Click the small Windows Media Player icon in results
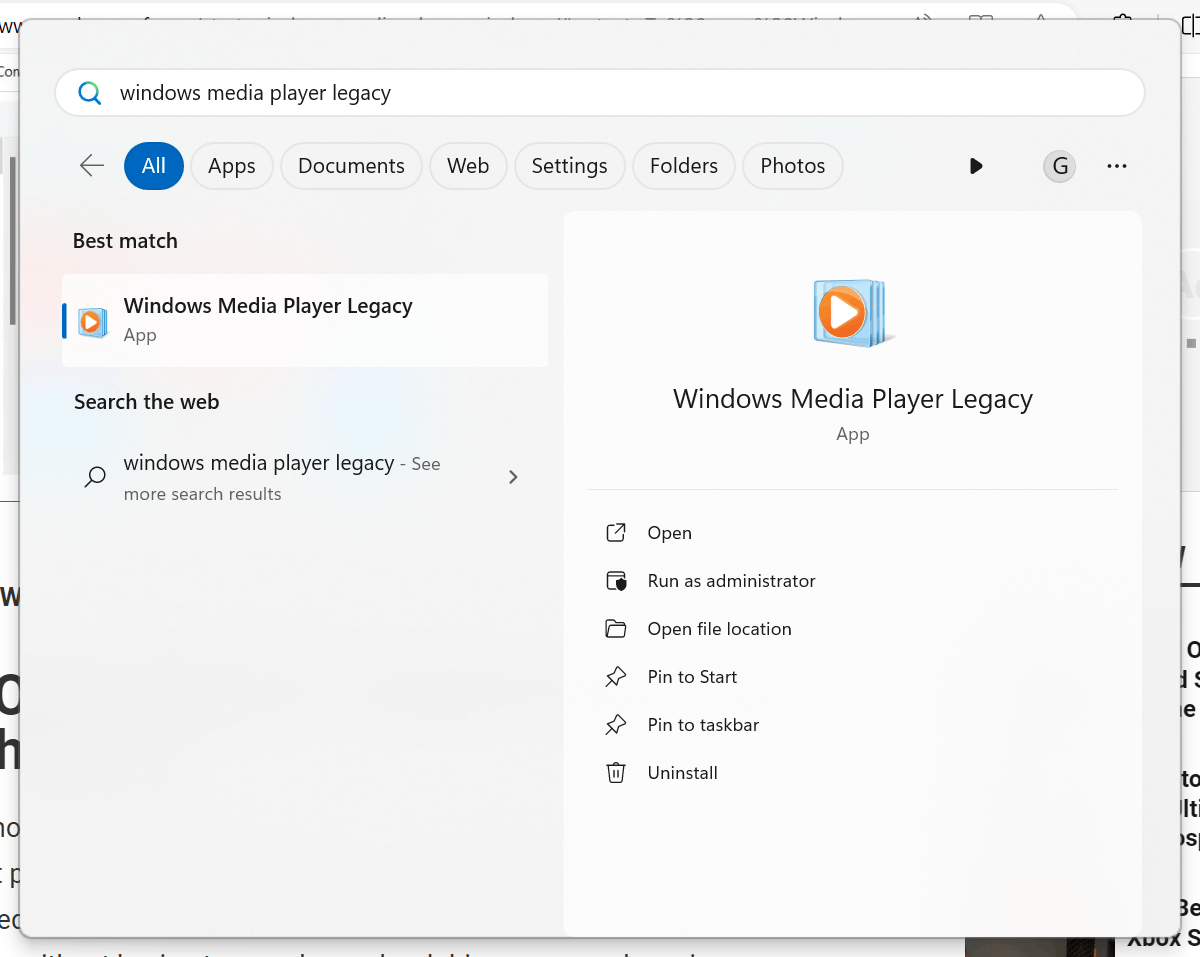 point(93,321)
